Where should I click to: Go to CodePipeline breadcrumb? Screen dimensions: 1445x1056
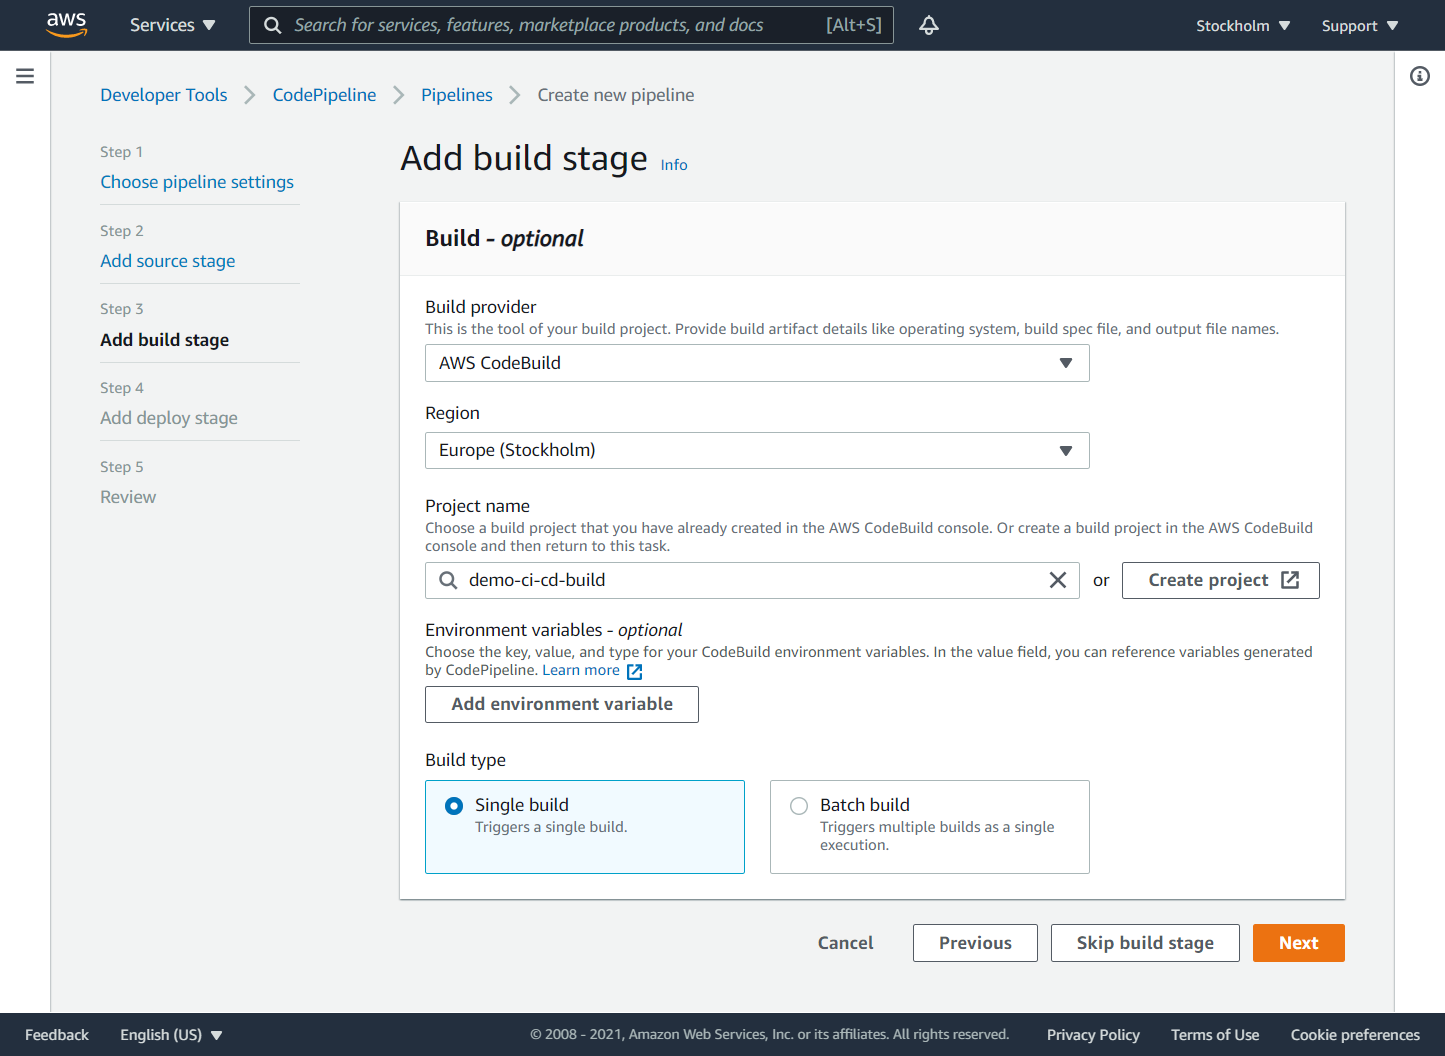(325, 95)
